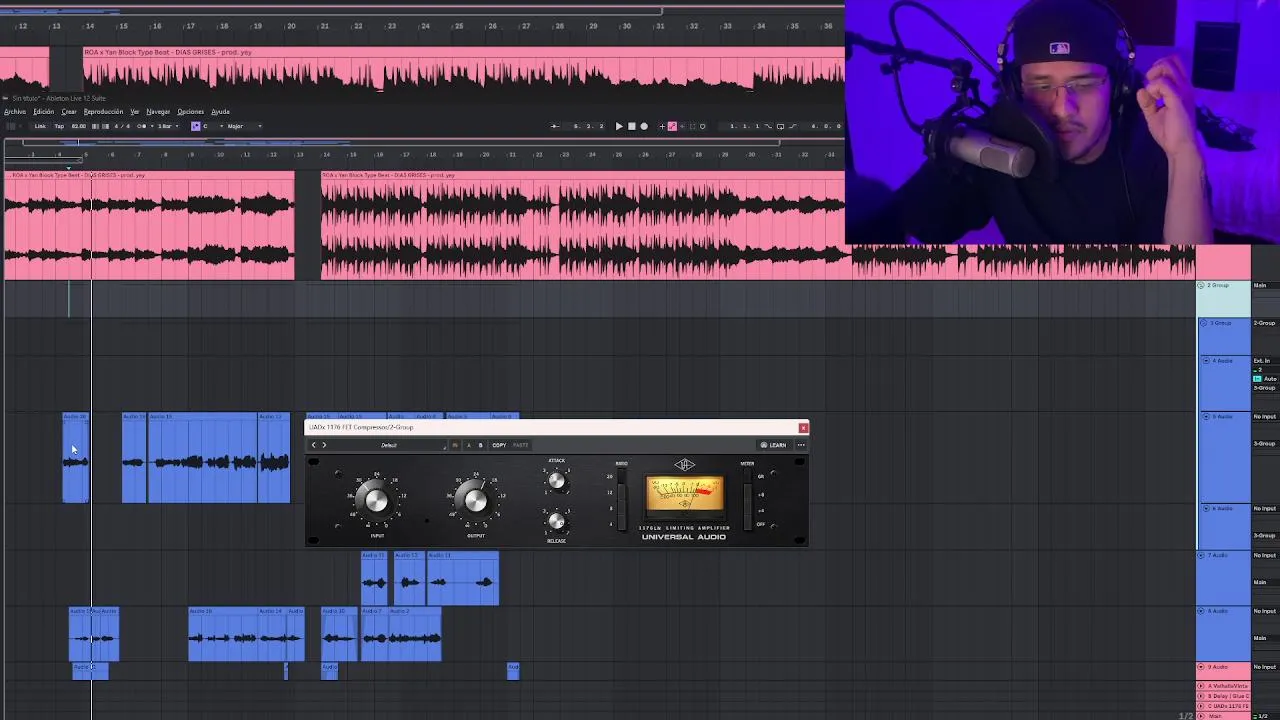Close the UADx 1176 FET Compressor window

(803, 428)
